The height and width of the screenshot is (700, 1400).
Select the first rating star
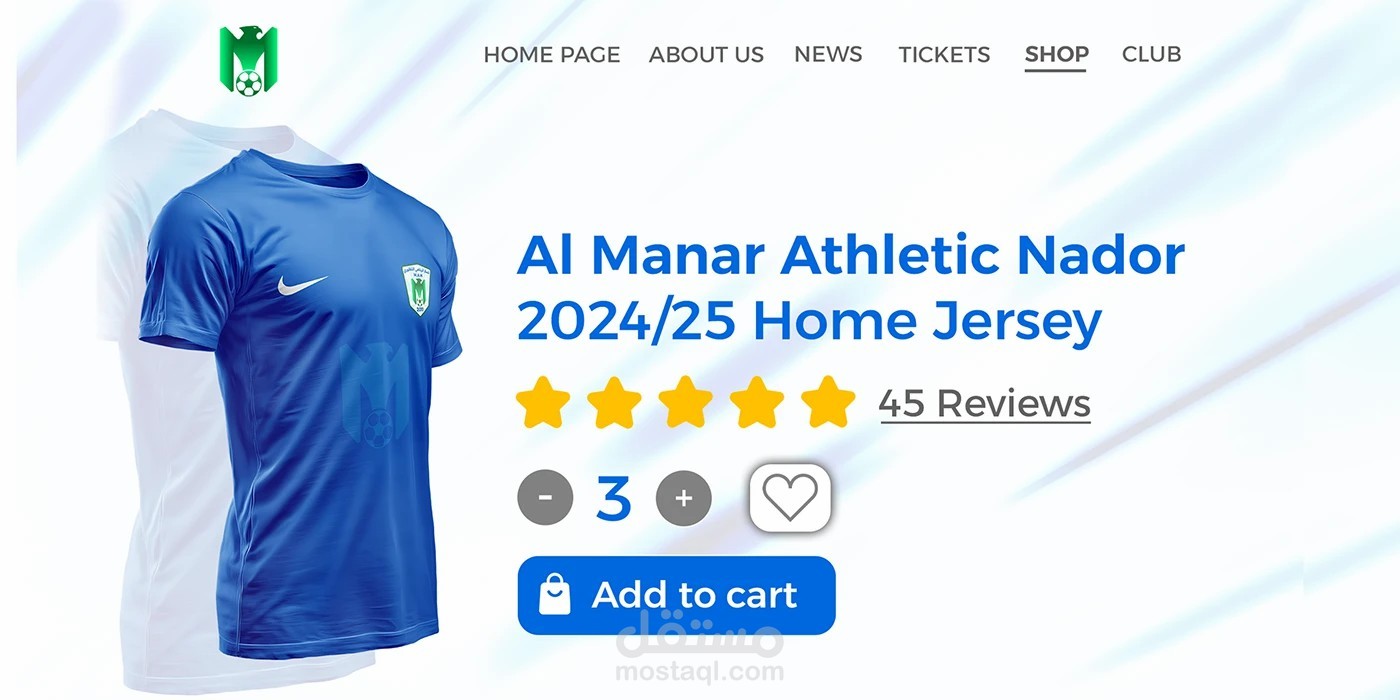click(x=543, y=402)
